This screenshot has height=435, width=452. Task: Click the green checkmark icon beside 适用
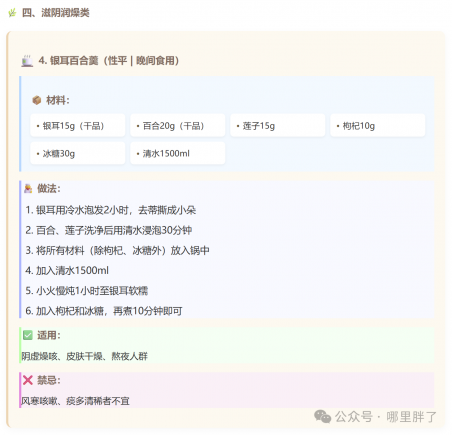click(x=28, y=335)
